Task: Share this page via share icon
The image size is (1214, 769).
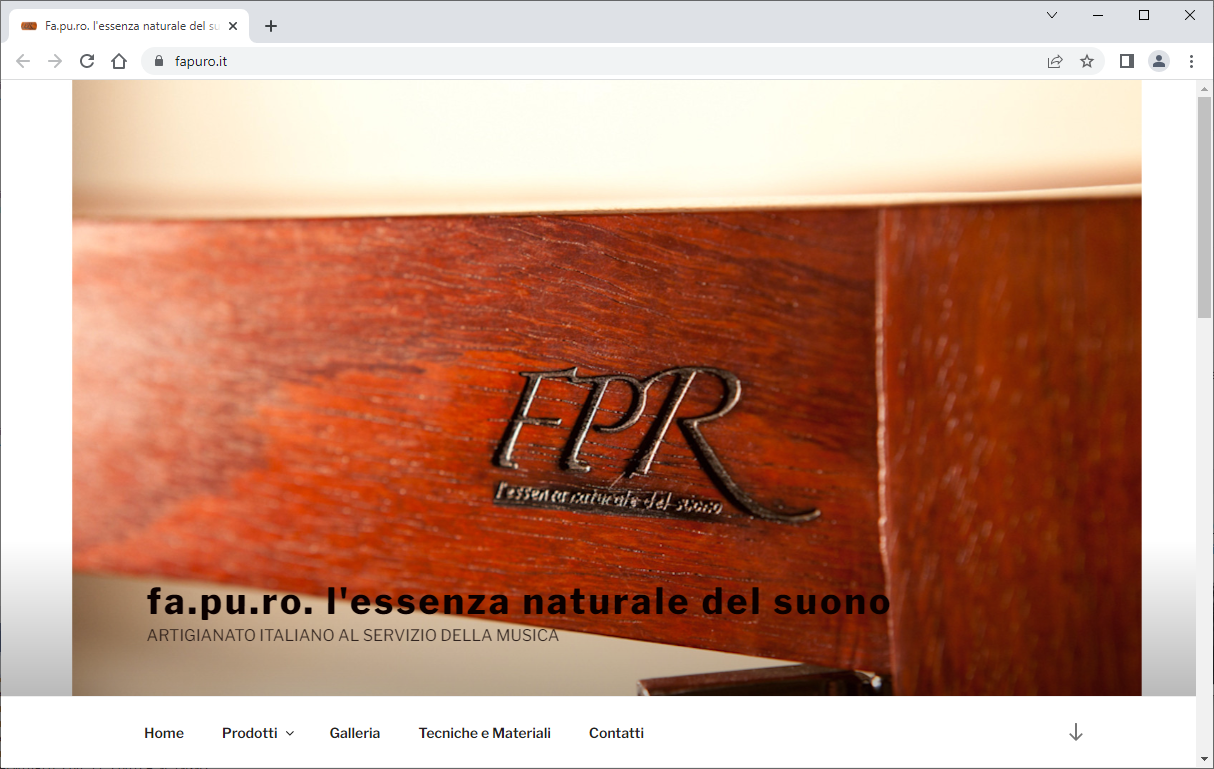Action: 1055,61
